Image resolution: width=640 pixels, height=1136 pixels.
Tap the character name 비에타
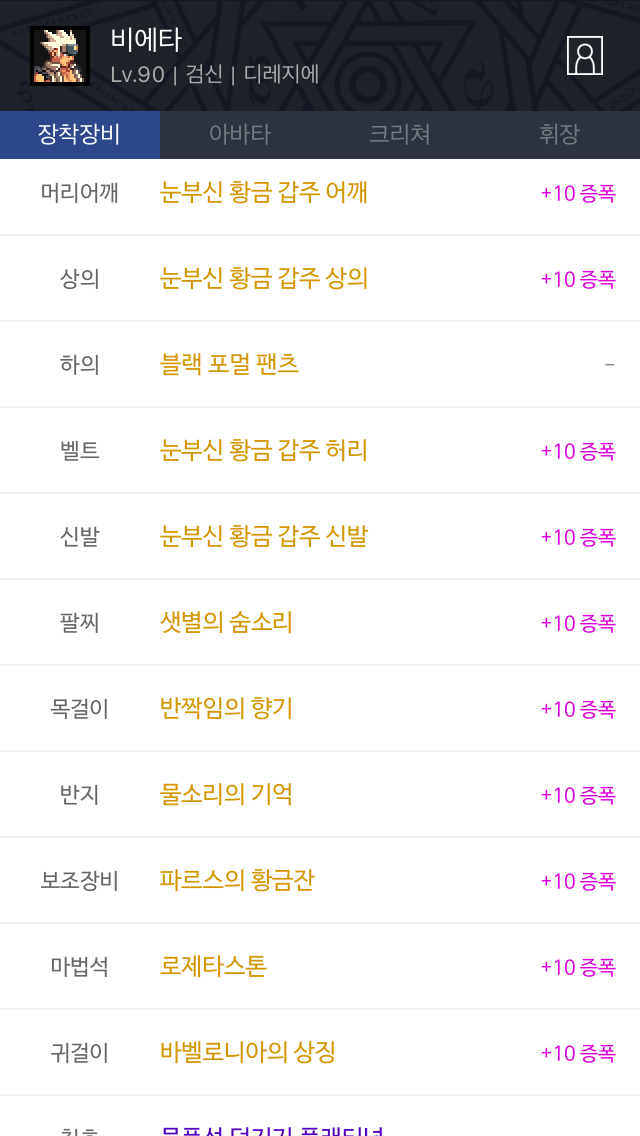(146, 39)
